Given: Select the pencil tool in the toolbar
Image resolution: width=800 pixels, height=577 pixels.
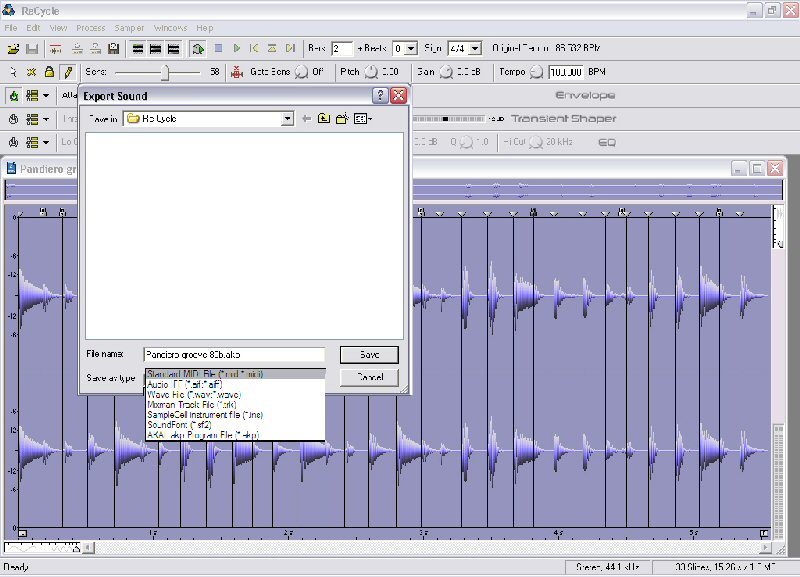Looking at the screenshot, I should point(67,72).
